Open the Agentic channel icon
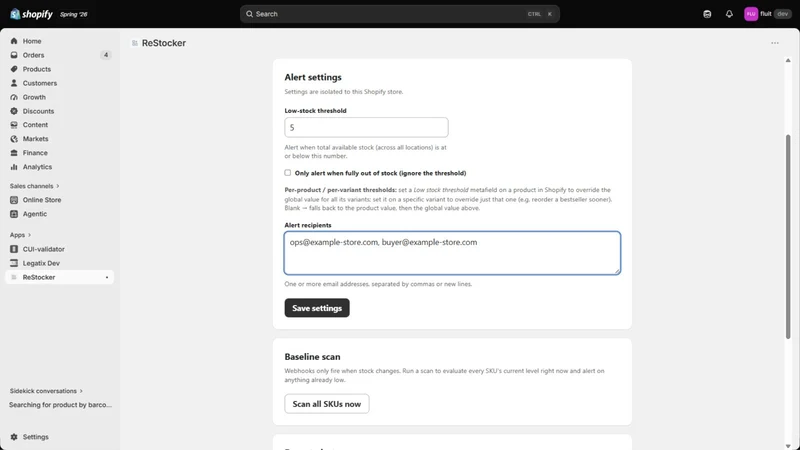The image size is (800, 450). pos(14,214)
